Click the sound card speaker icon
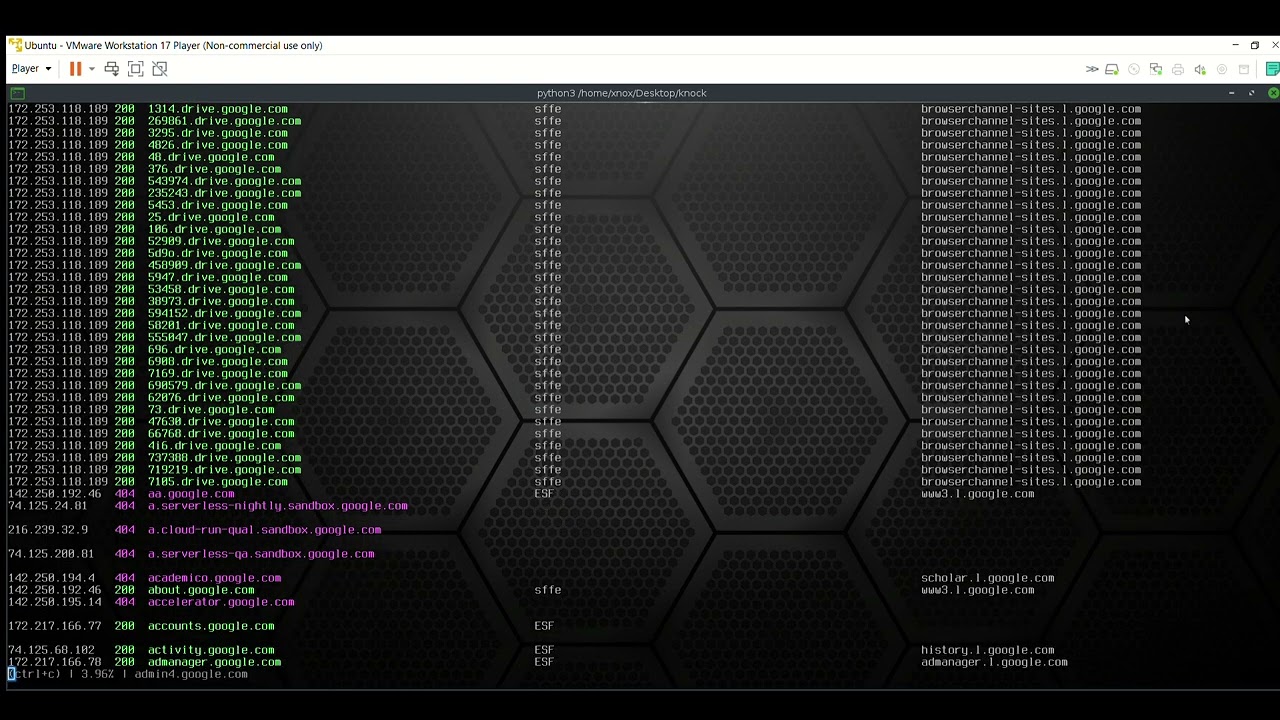The height and width of the screenshot is (720, 1280). (1200, 69)
